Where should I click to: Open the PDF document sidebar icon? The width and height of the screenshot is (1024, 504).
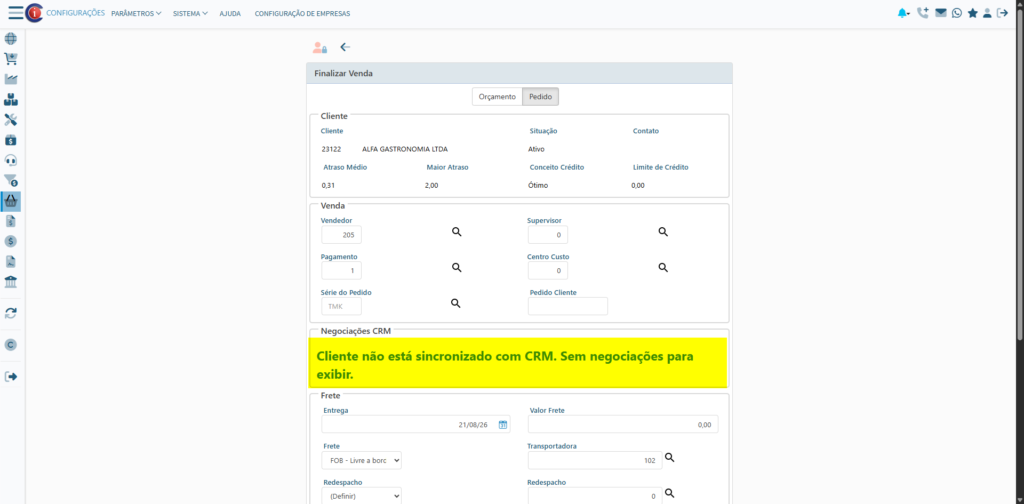11,262
